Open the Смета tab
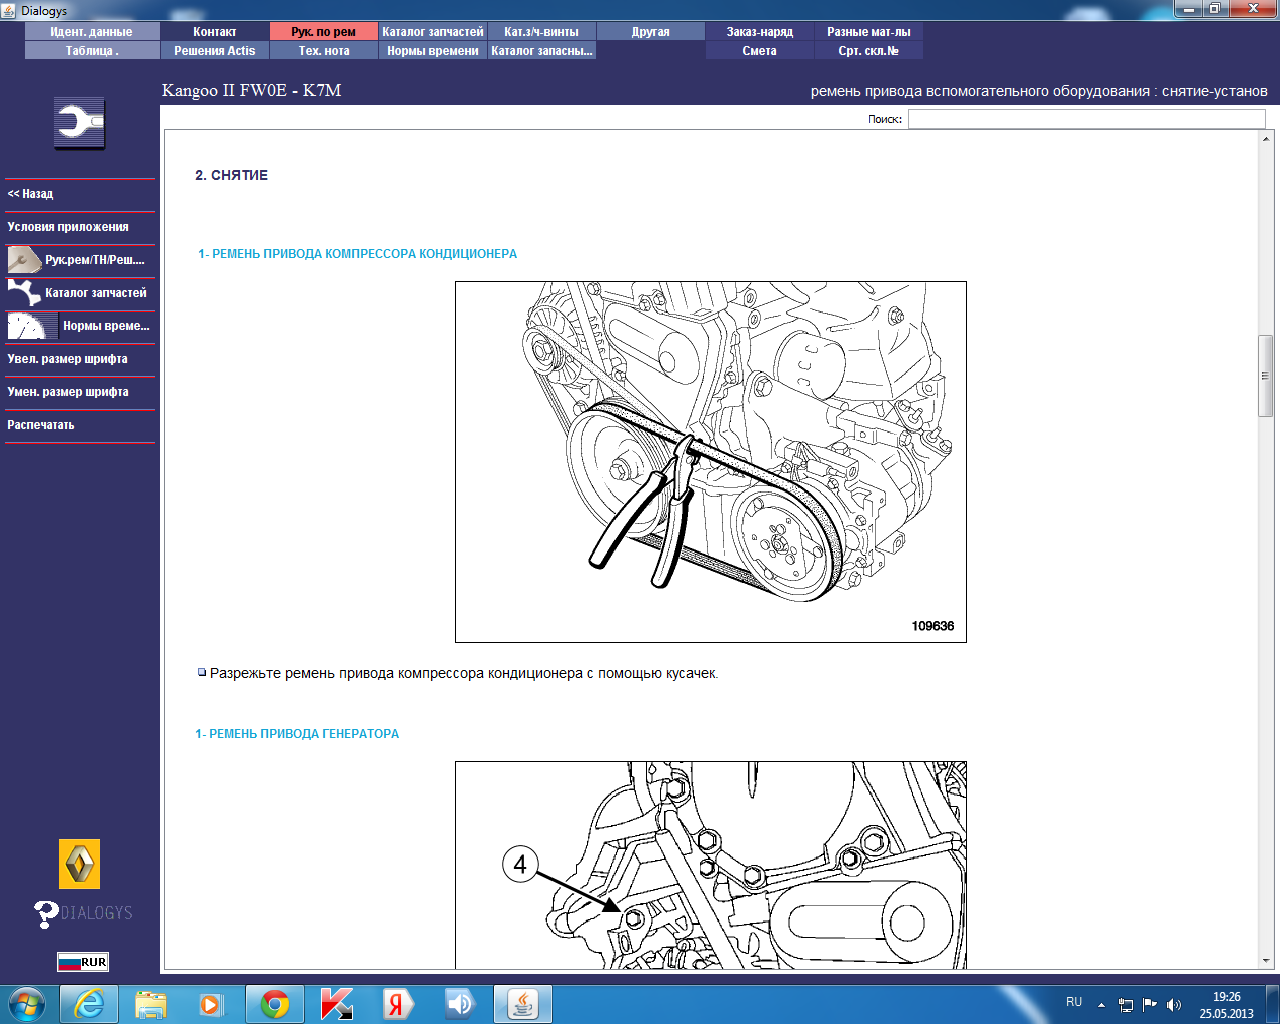Screen dimensions: 1280x1024 (x=760, y=51)
